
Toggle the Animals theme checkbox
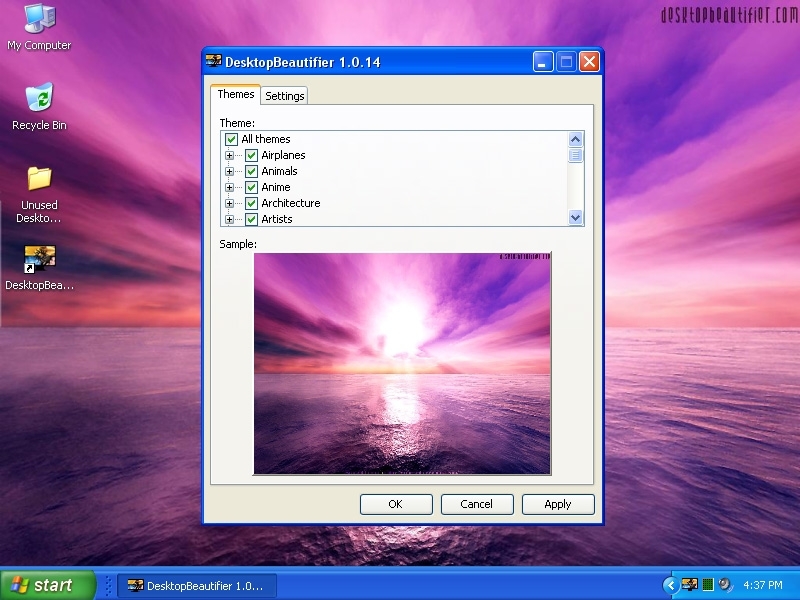251,171
